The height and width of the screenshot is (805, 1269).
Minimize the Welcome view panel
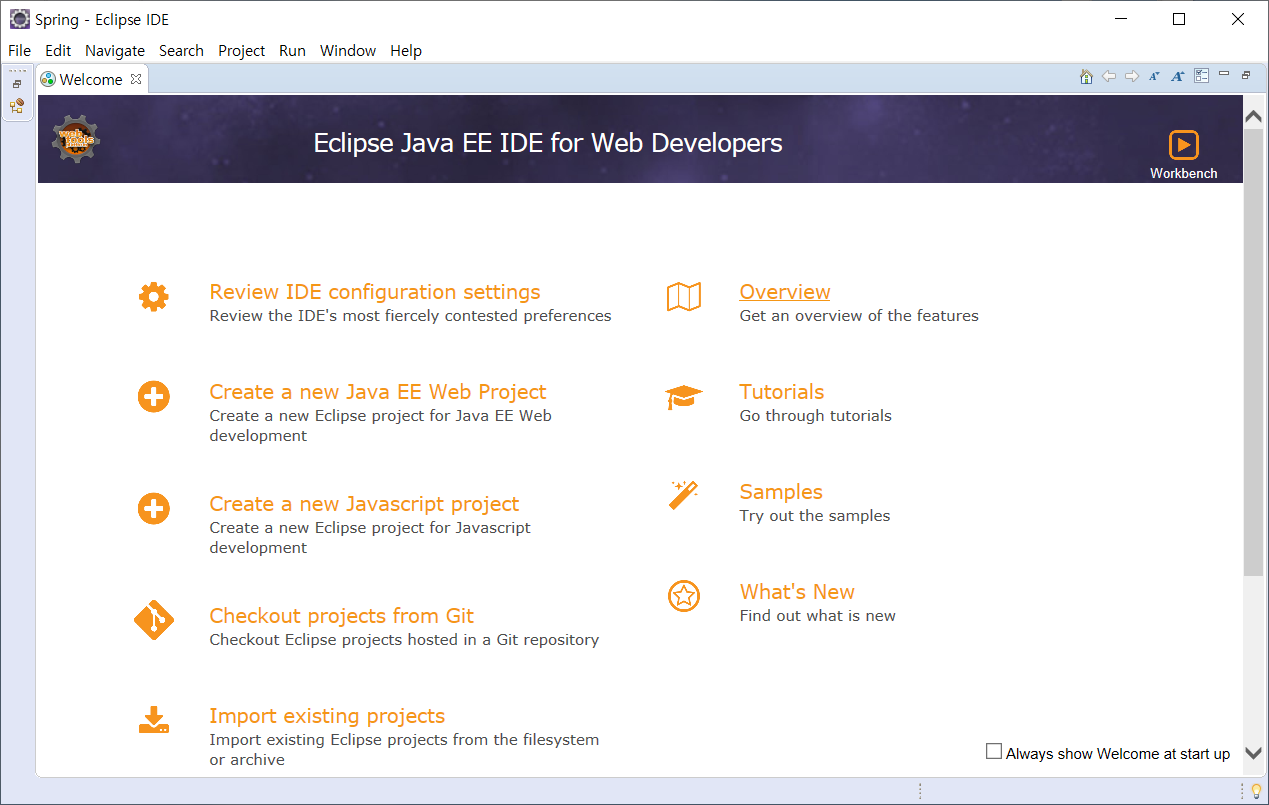pos(1224,74)
